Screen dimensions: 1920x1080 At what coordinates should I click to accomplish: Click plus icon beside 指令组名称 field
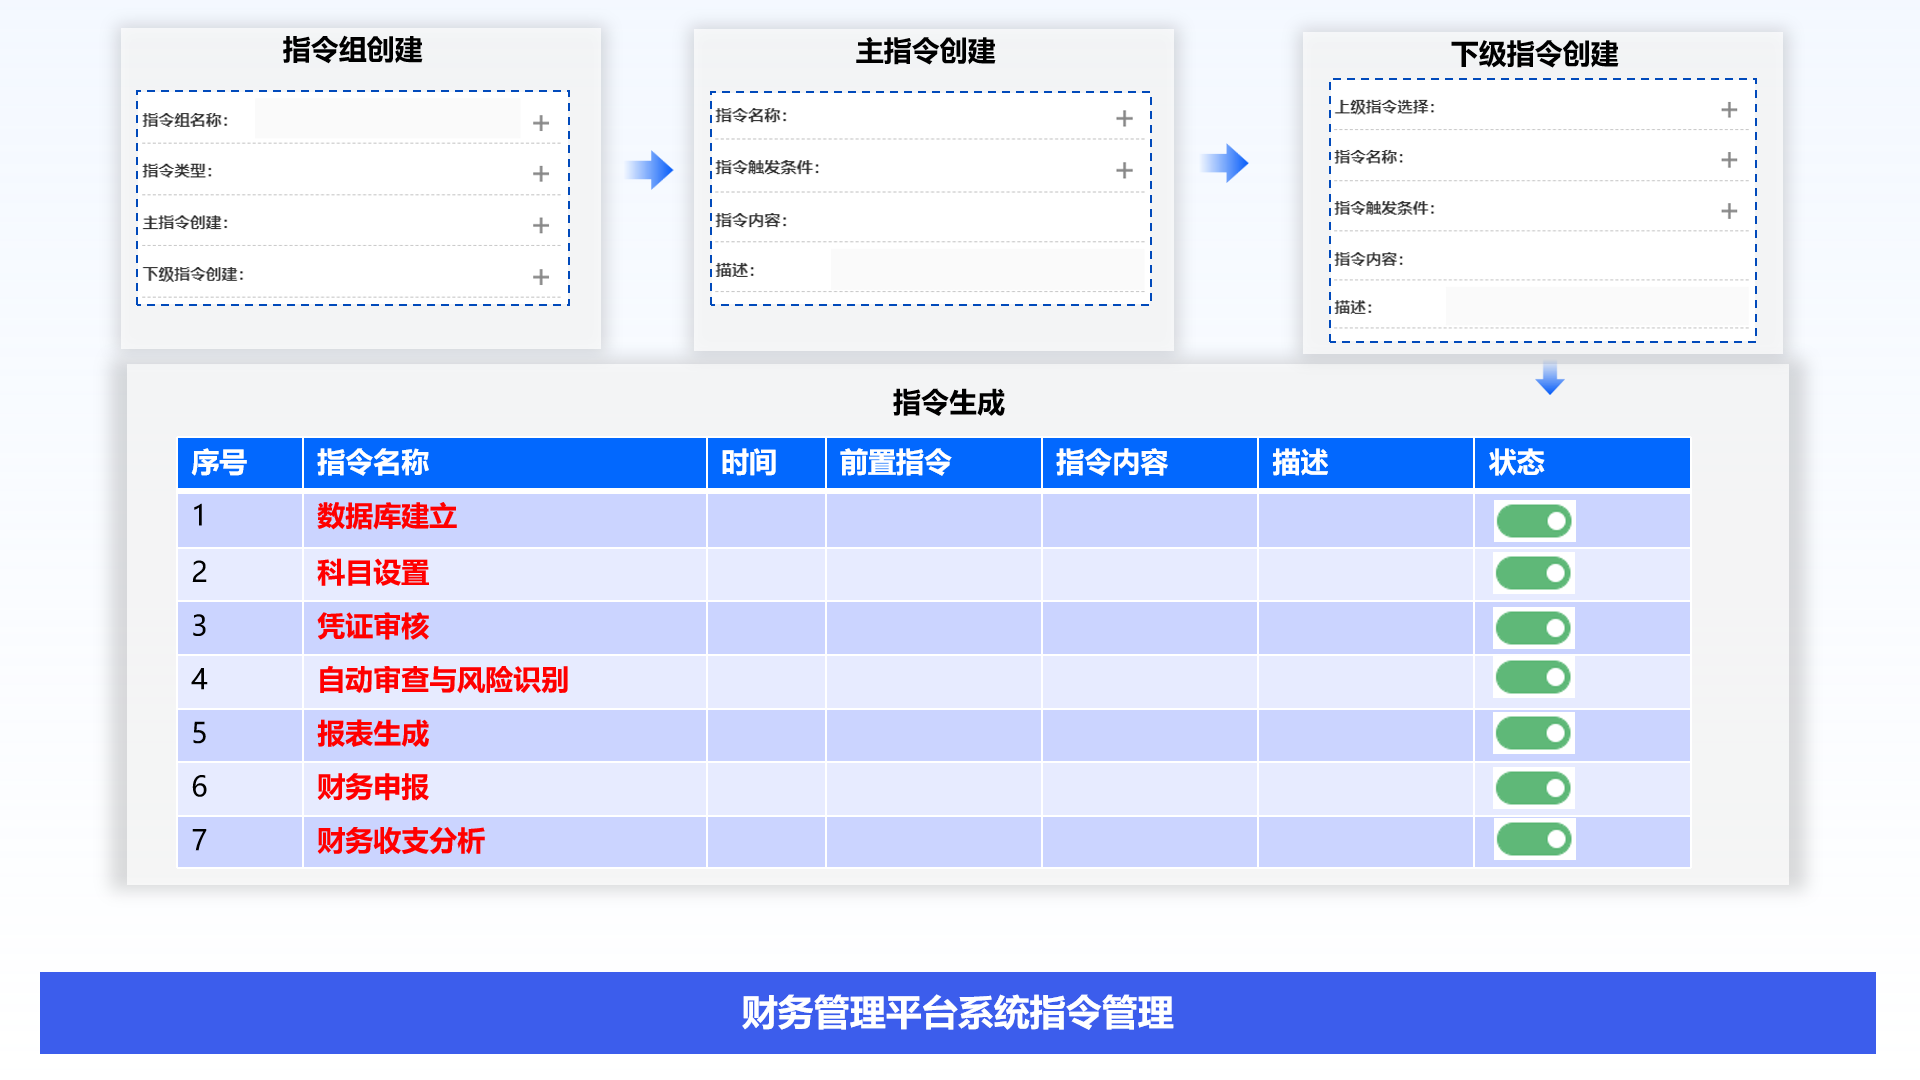(541, 123)
